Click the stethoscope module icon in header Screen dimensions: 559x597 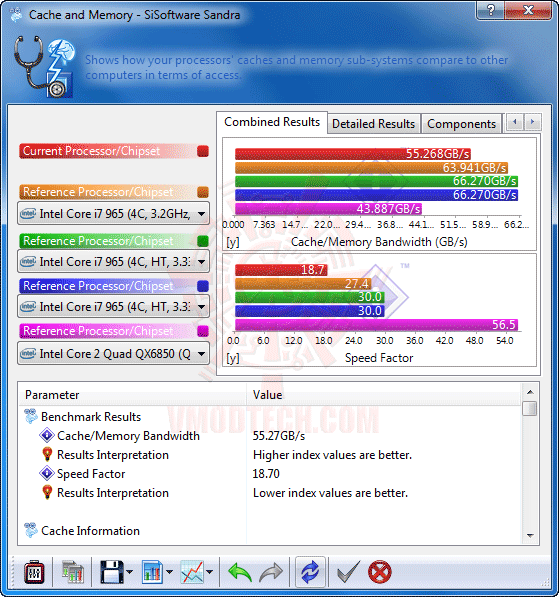click(45, 67)
